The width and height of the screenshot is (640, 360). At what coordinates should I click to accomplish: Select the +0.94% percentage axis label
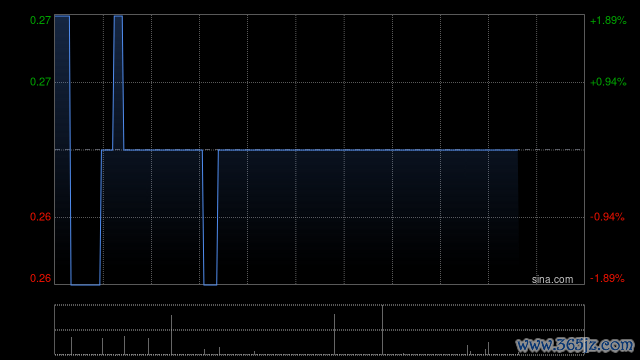(608, 82)
